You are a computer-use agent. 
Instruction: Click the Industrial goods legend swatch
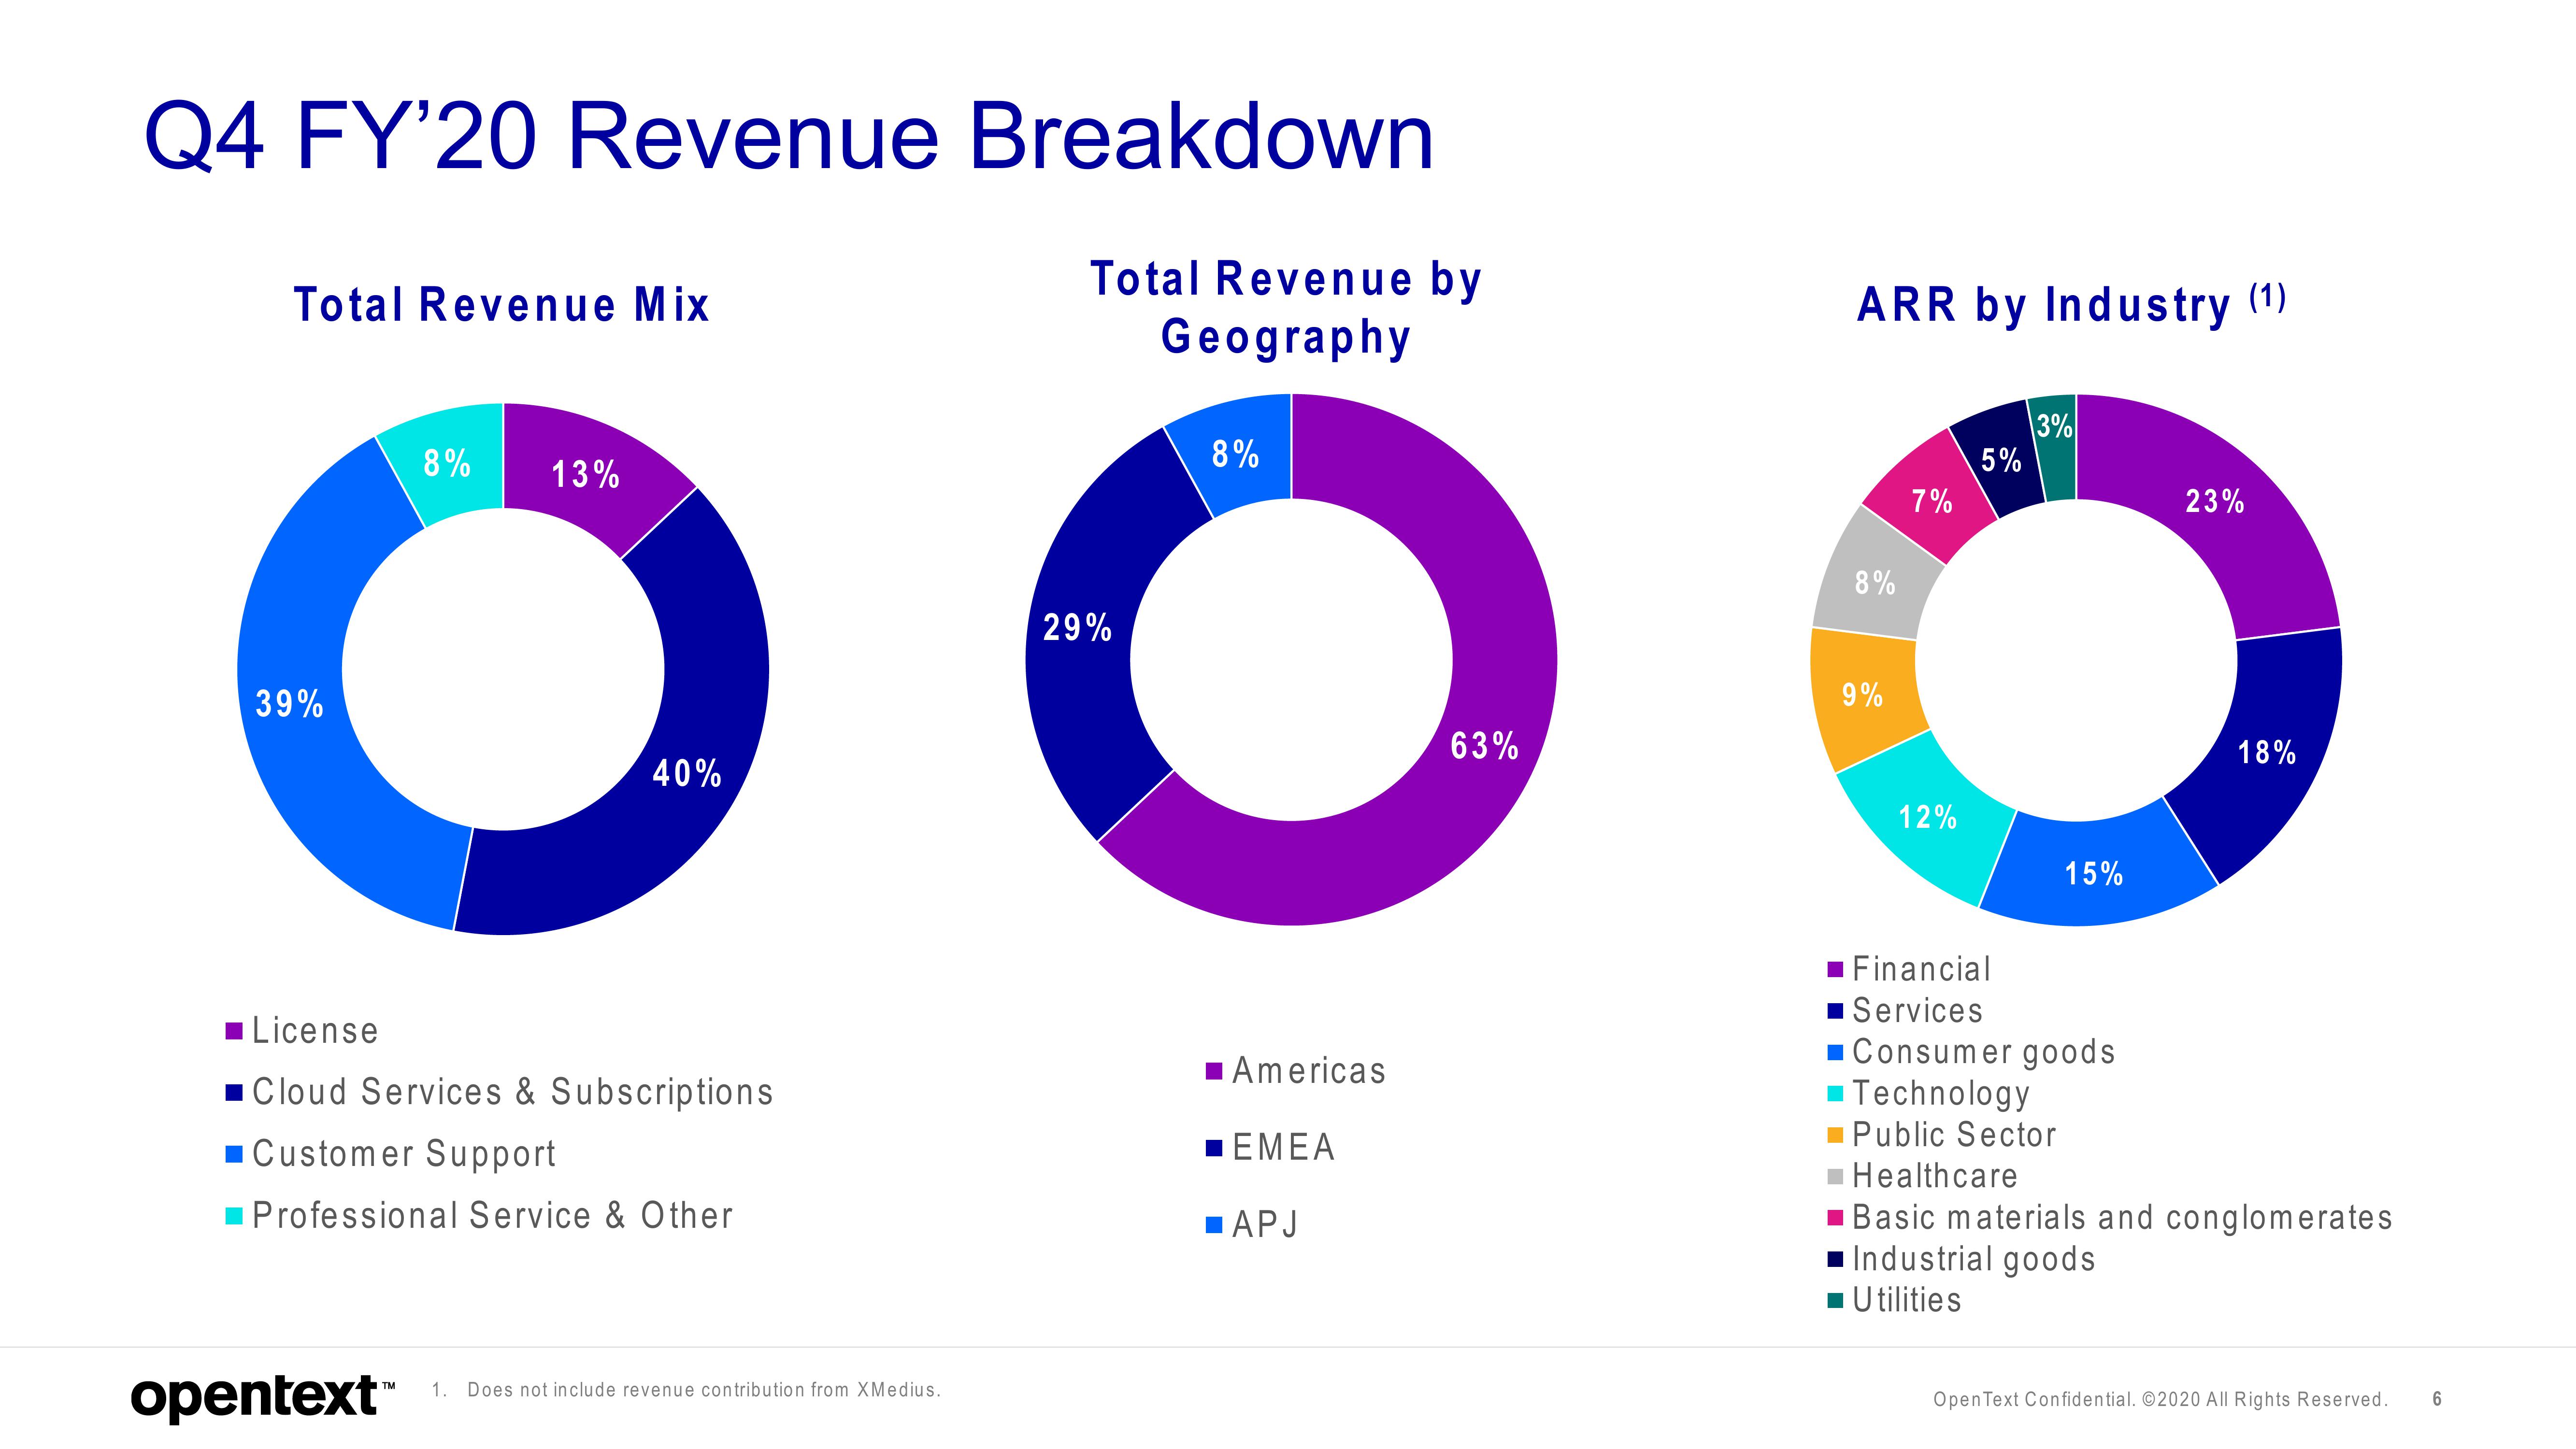(x=1835, y=1259)
